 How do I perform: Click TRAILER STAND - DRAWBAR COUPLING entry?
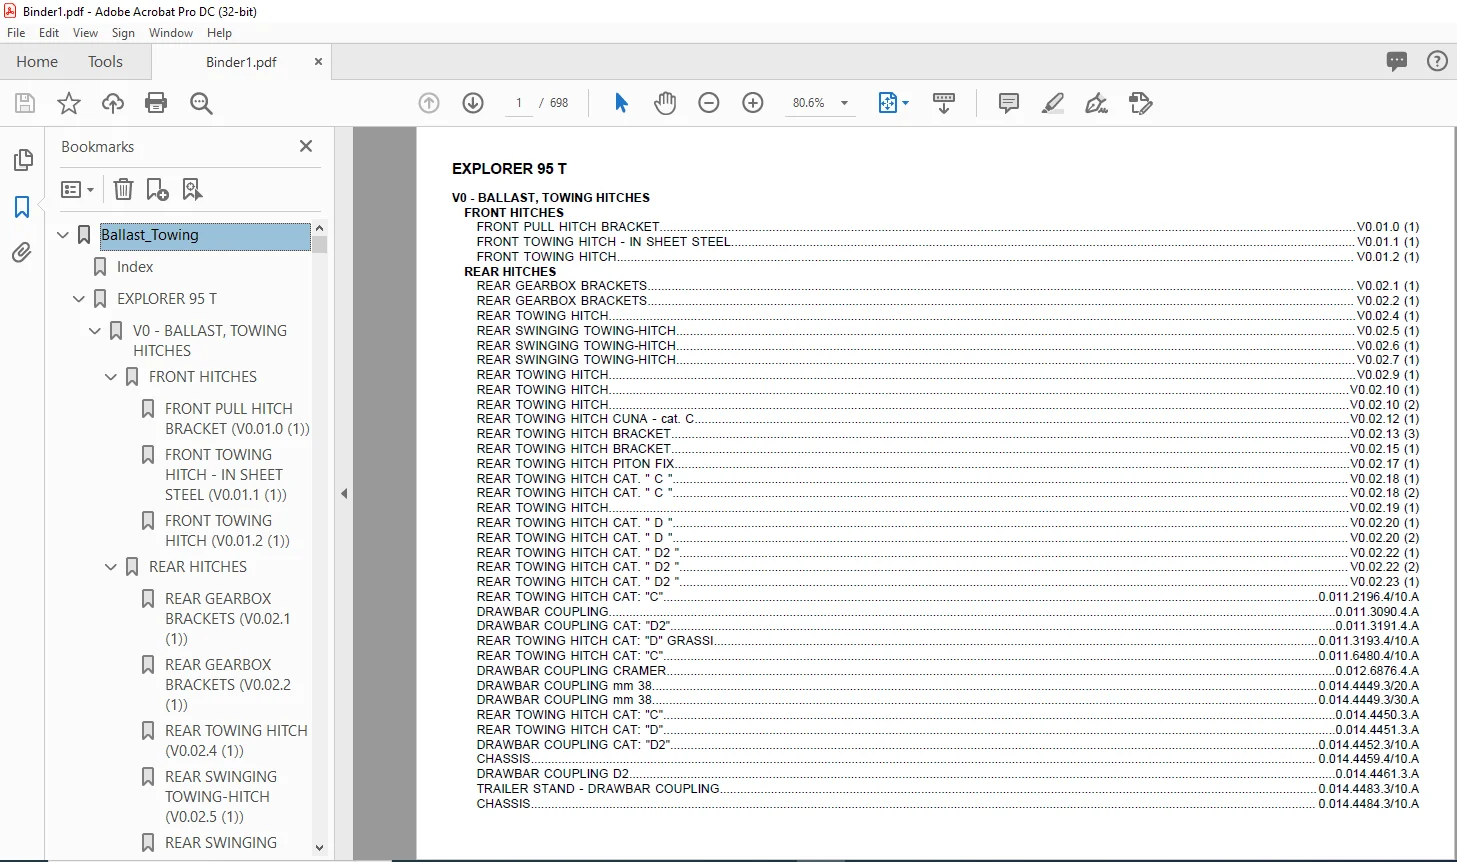point(598,789)
